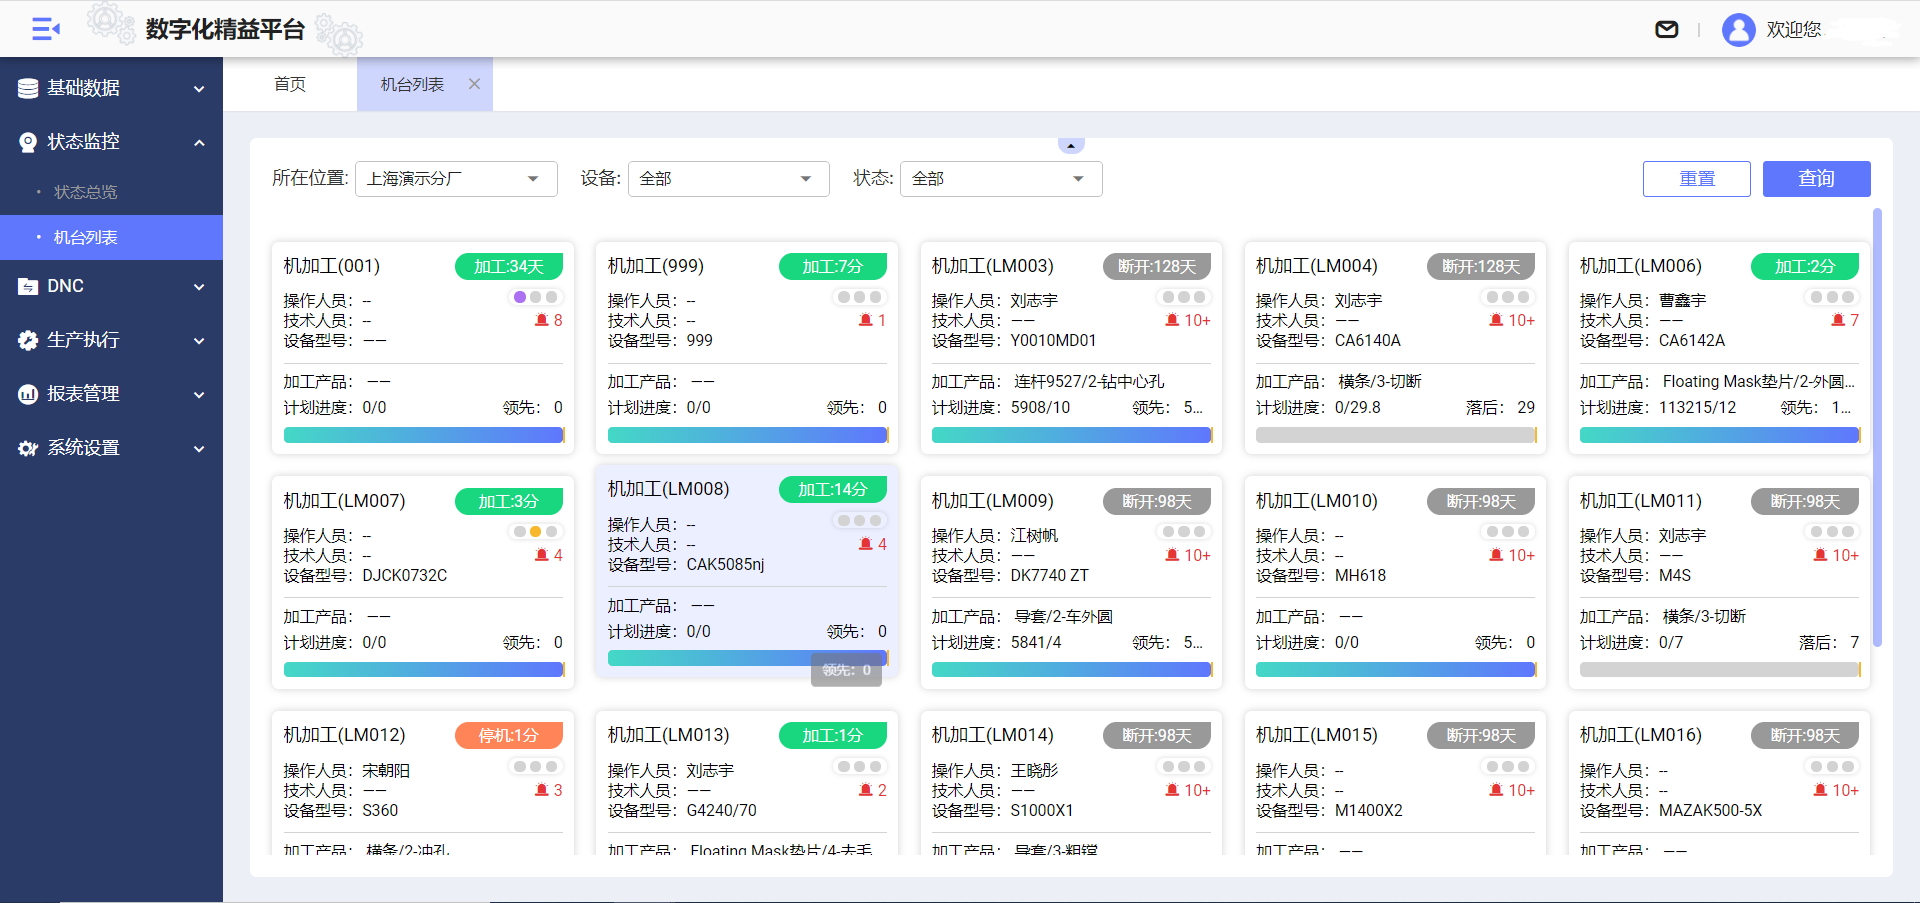Screen dimensions: 1920x903
Task: Click alarm bell on 机加工(999) card
Action: [x=866, y=320]
